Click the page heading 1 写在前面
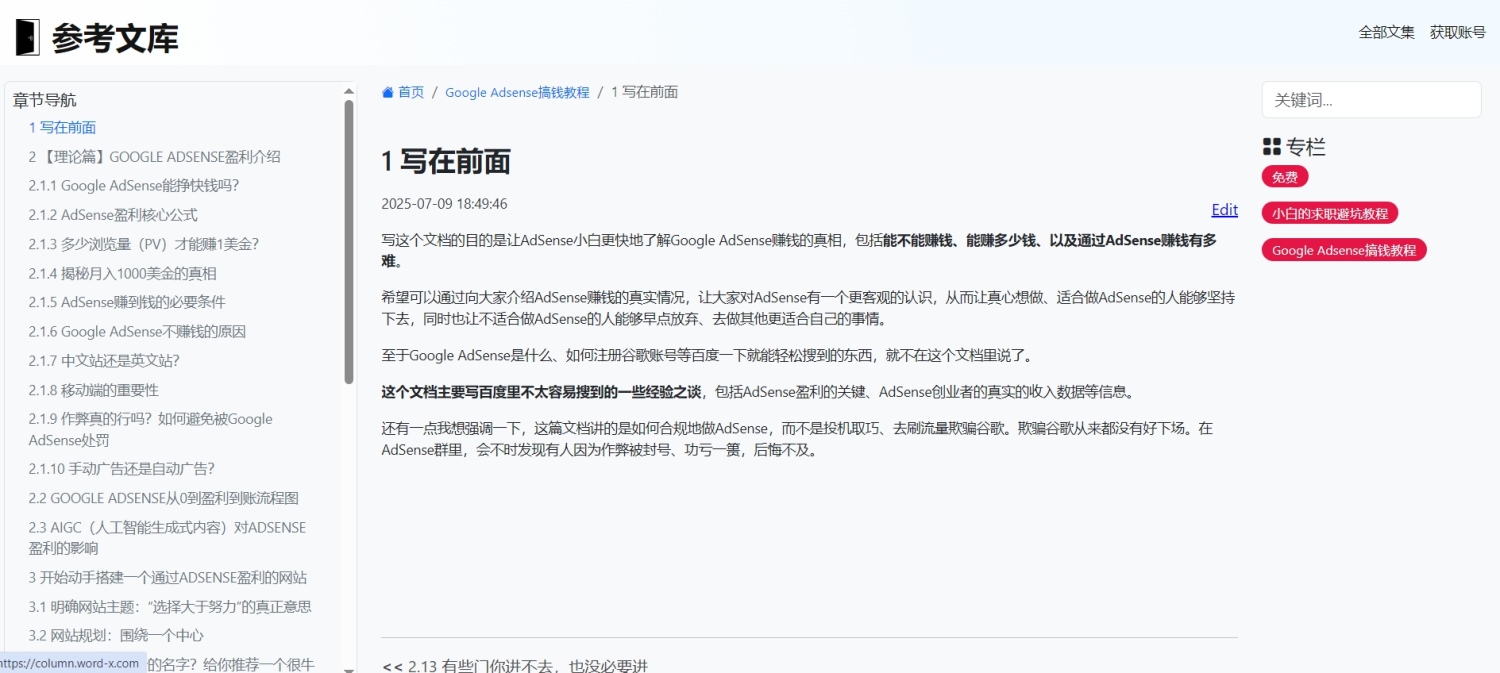 (x=446, y=161)
